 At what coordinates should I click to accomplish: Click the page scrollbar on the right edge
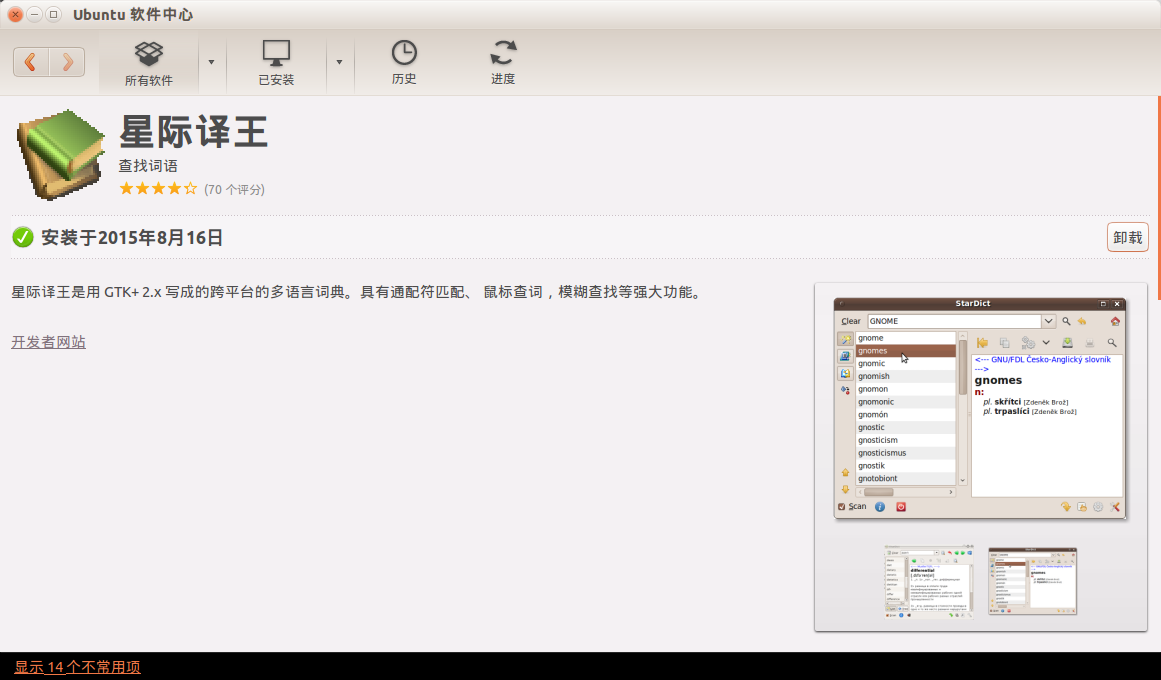(1158, 199)
